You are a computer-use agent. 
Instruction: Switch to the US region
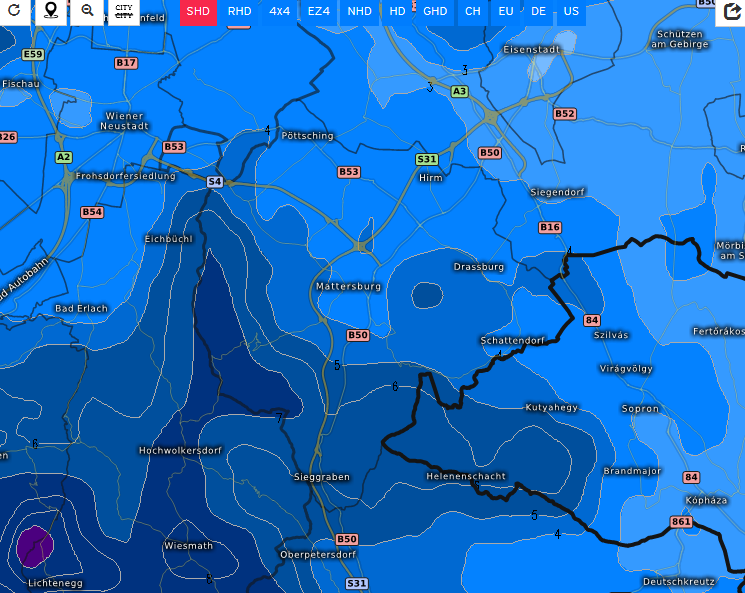pyautogui.click(x=571, y=12)
